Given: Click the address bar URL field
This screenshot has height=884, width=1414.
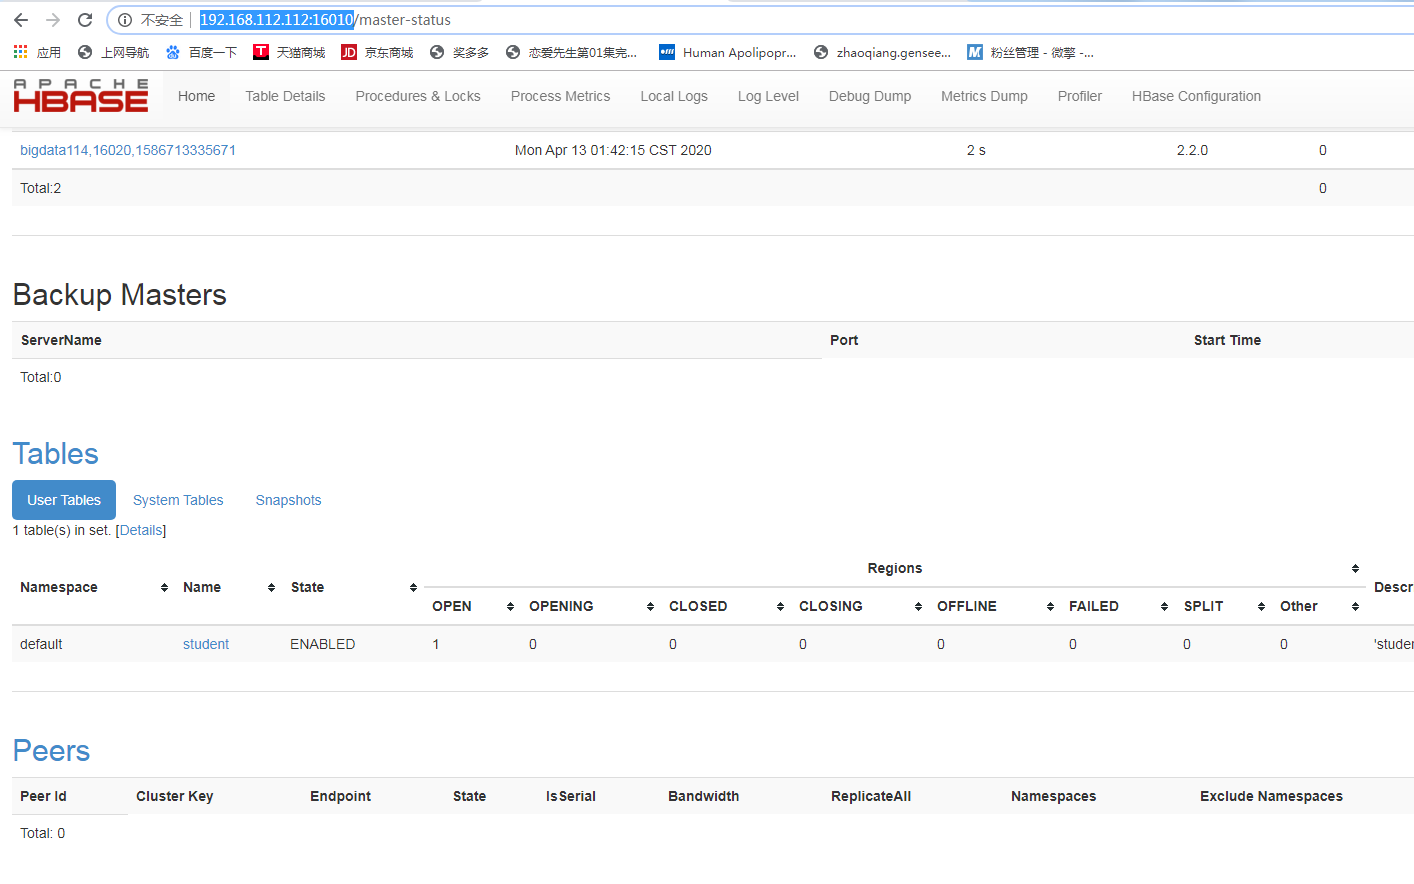Looking at the screenshot, I should 760,20.
